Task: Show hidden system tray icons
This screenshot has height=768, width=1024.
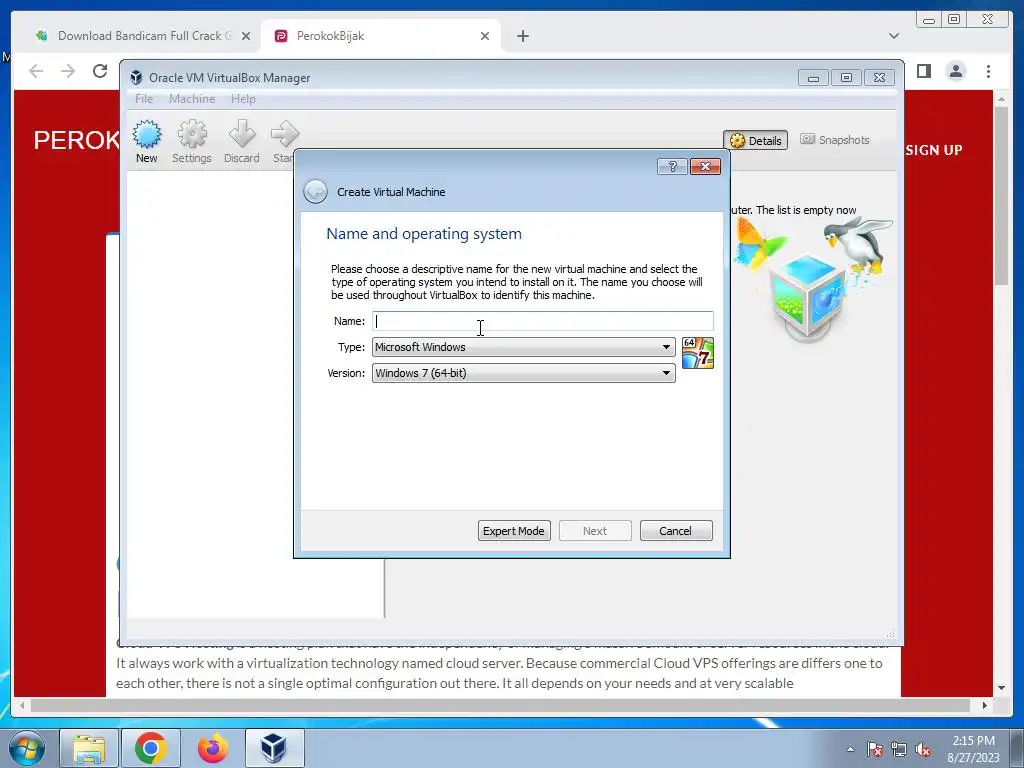Action: click(x=850, y=749)
